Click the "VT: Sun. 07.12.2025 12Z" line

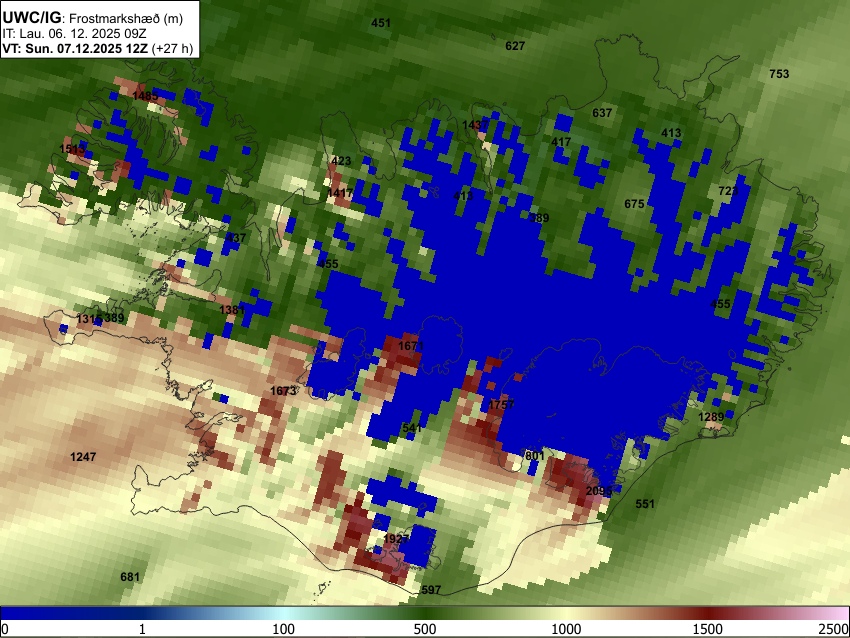coord(75,48)
